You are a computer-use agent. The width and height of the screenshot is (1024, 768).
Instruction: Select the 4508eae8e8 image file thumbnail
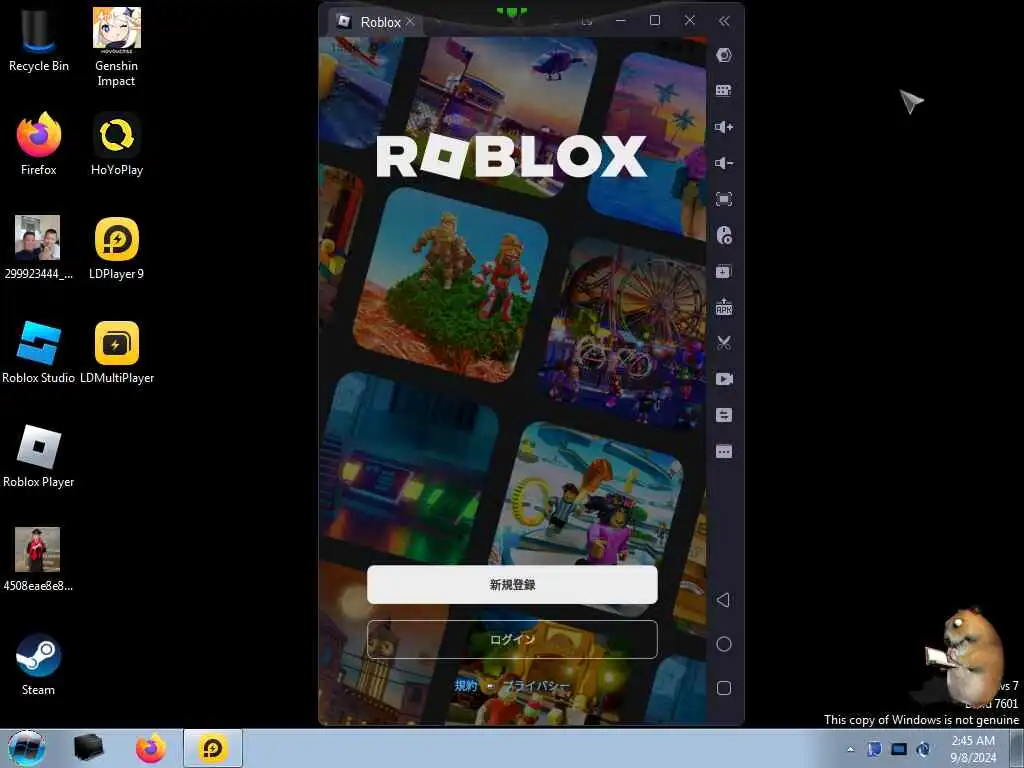click(38, 560)
